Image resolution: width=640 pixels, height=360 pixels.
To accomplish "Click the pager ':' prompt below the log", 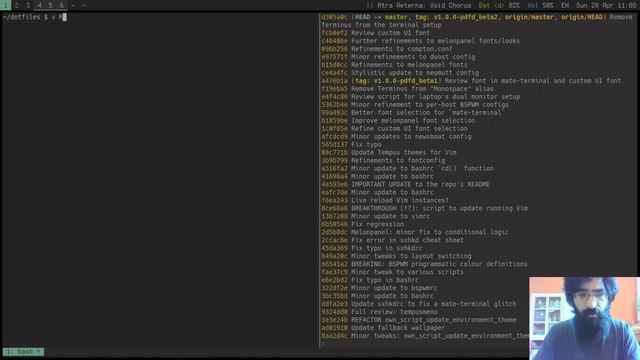I will coord(323,344).
